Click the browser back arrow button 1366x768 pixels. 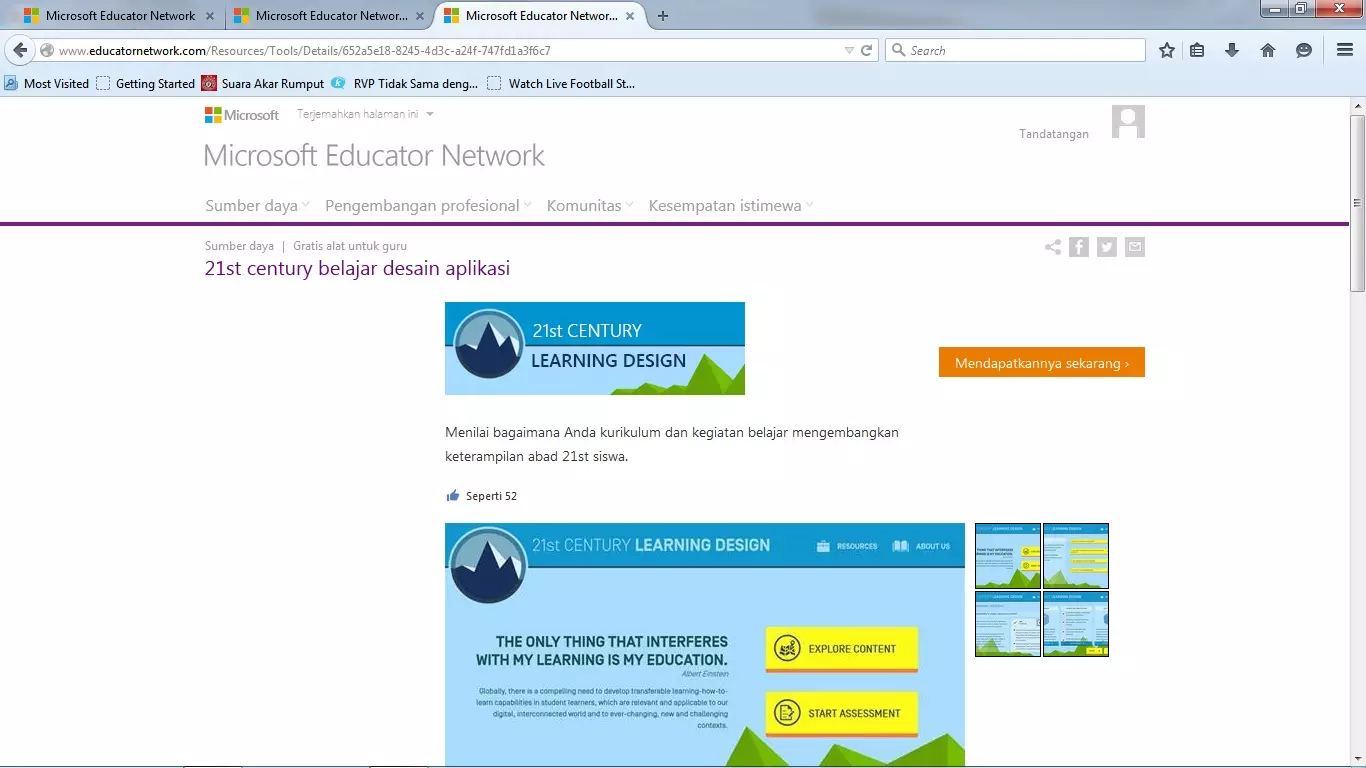[20, 51]
